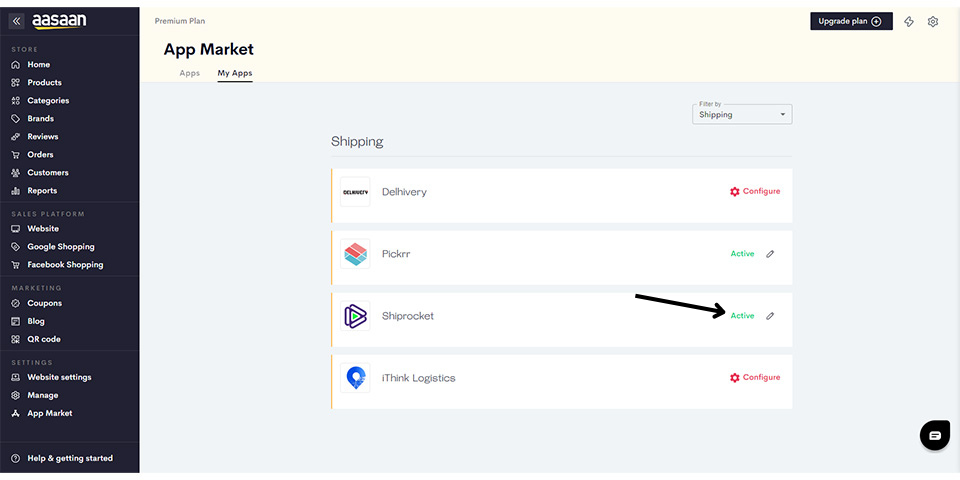Click Configure for Delhivery
This screenshot has width=960, height=480.
click(x=755, y=192)
